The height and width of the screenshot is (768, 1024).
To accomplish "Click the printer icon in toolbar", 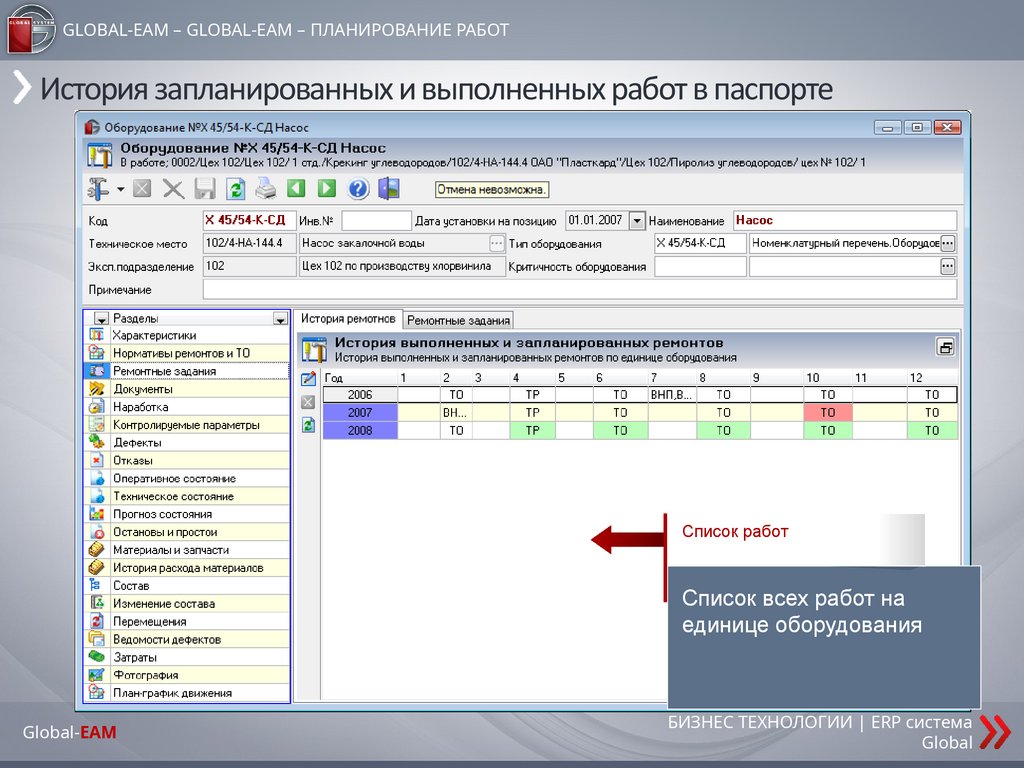I will [x=266, y=189].
